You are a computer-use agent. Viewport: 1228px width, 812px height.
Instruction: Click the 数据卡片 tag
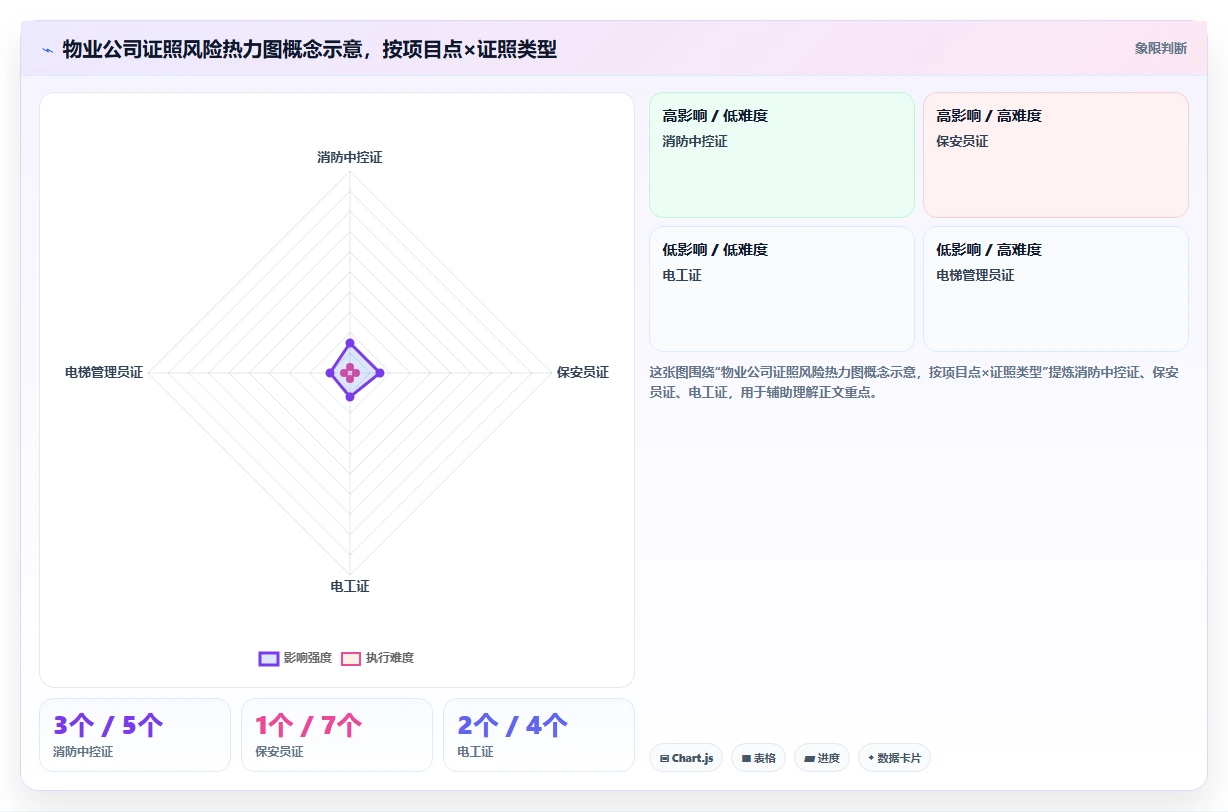[x=894, y=758]
